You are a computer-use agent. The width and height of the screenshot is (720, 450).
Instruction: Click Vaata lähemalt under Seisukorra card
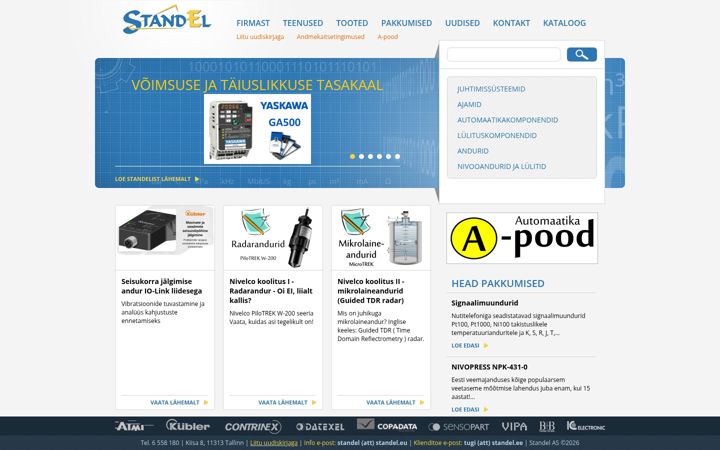[174, 402]
